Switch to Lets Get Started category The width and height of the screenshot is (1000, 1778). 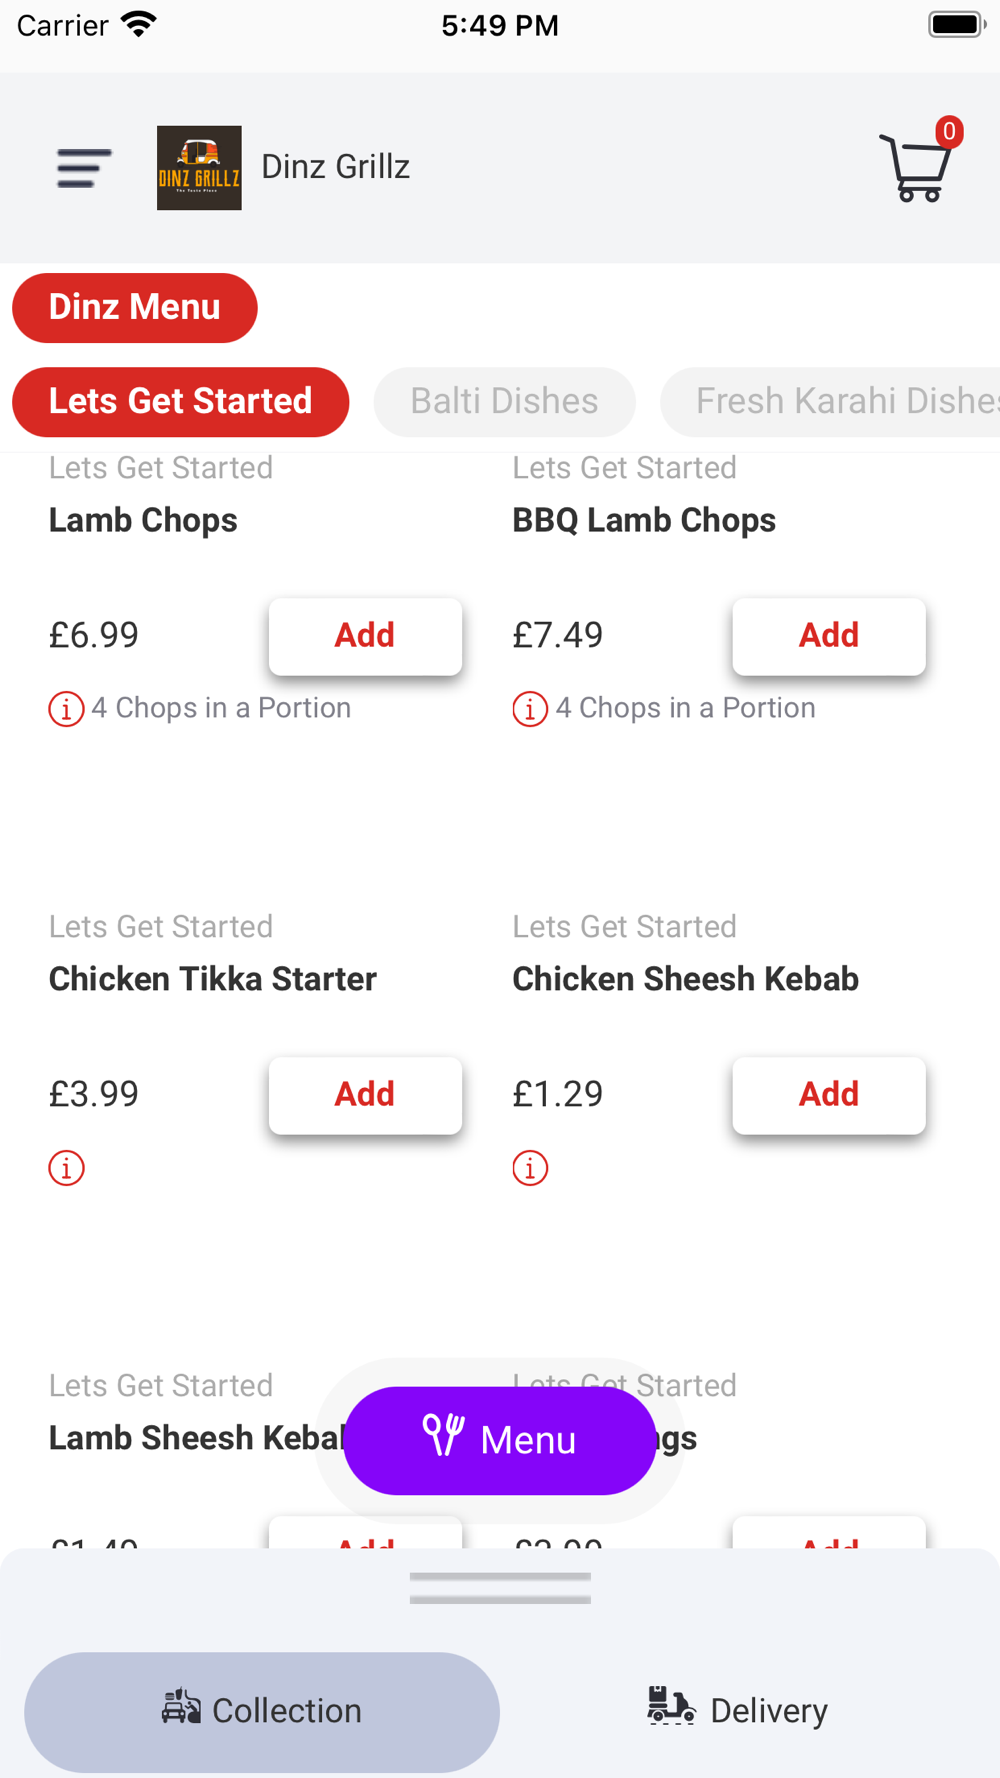coord(181,402)
